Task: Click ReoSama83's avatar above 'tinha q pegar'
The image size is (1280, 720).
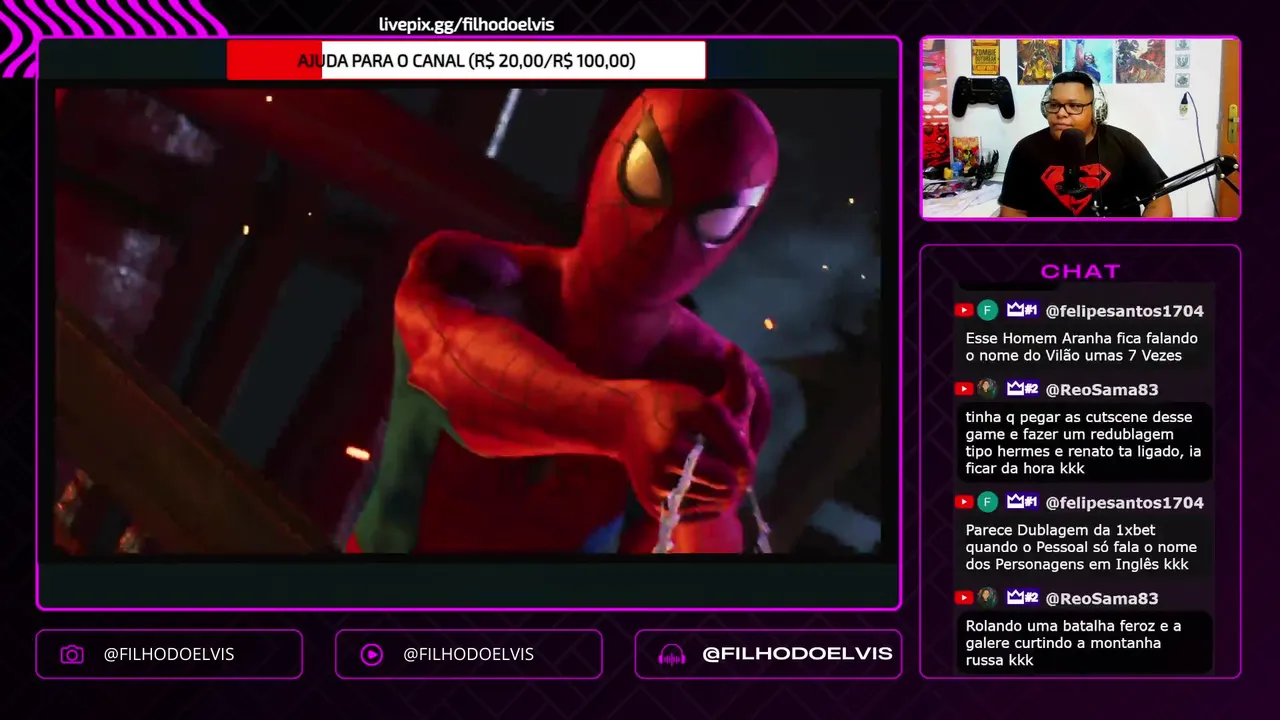Action: pyautogui.click(x=988, y=389)
